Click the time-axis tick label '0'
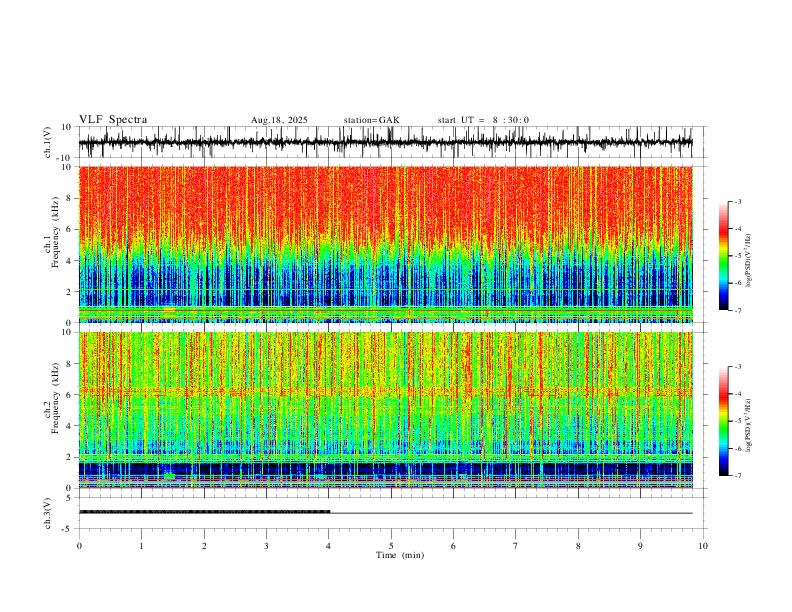This screenshot has width=792, height=612. [79, 546]
